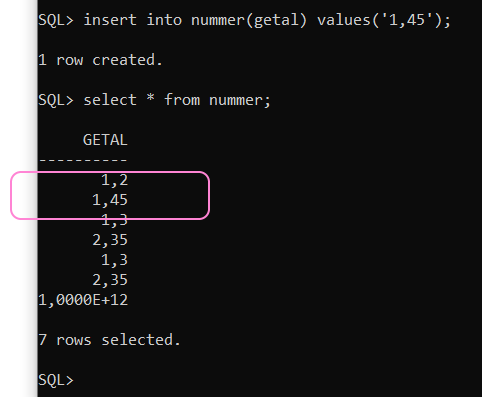
Task: Click the empty SQL> prompt at bottom
Action: point(56,380)
